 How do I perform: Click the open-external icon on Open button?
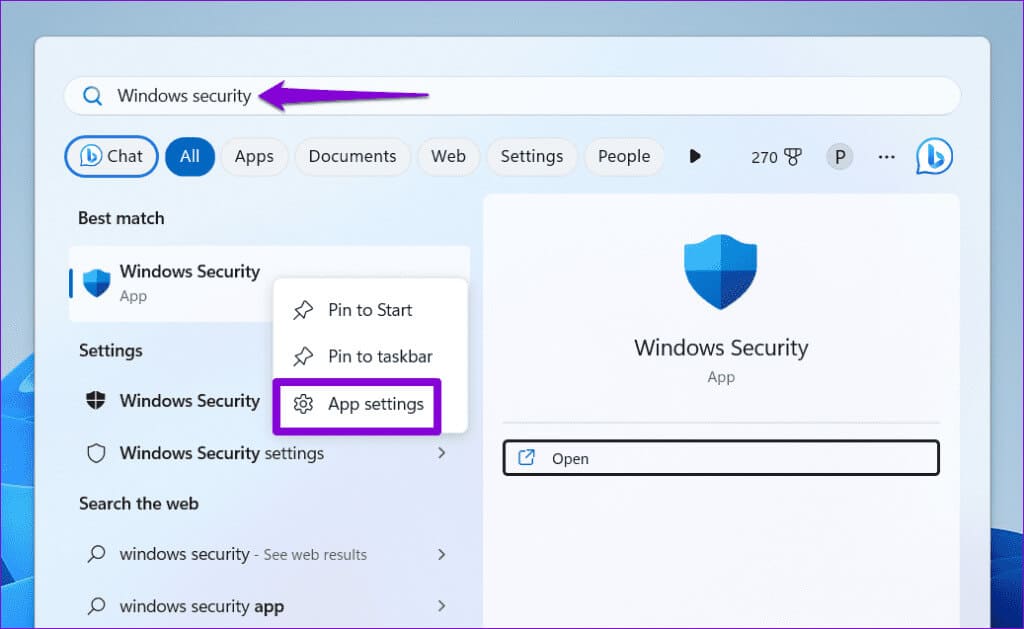[x=526, y=457]
